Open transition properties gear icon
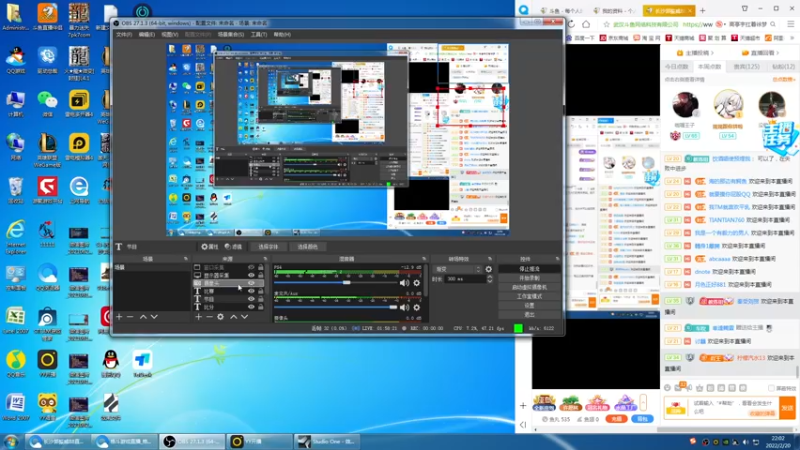The width and height of the screenshot is (800, 450). (x=489, y=269)
